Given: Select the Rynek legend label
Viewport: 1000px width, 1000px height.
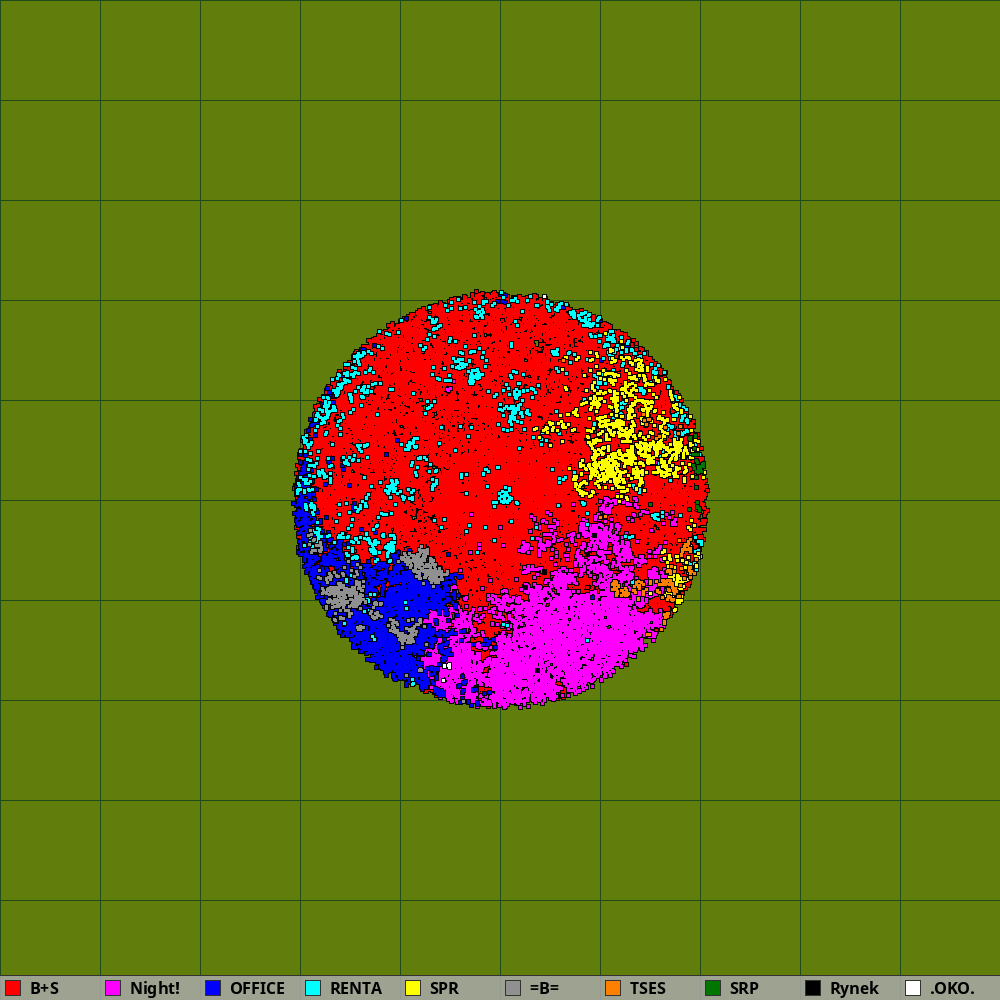Looking at the screenshot, I should click(855, 989).
